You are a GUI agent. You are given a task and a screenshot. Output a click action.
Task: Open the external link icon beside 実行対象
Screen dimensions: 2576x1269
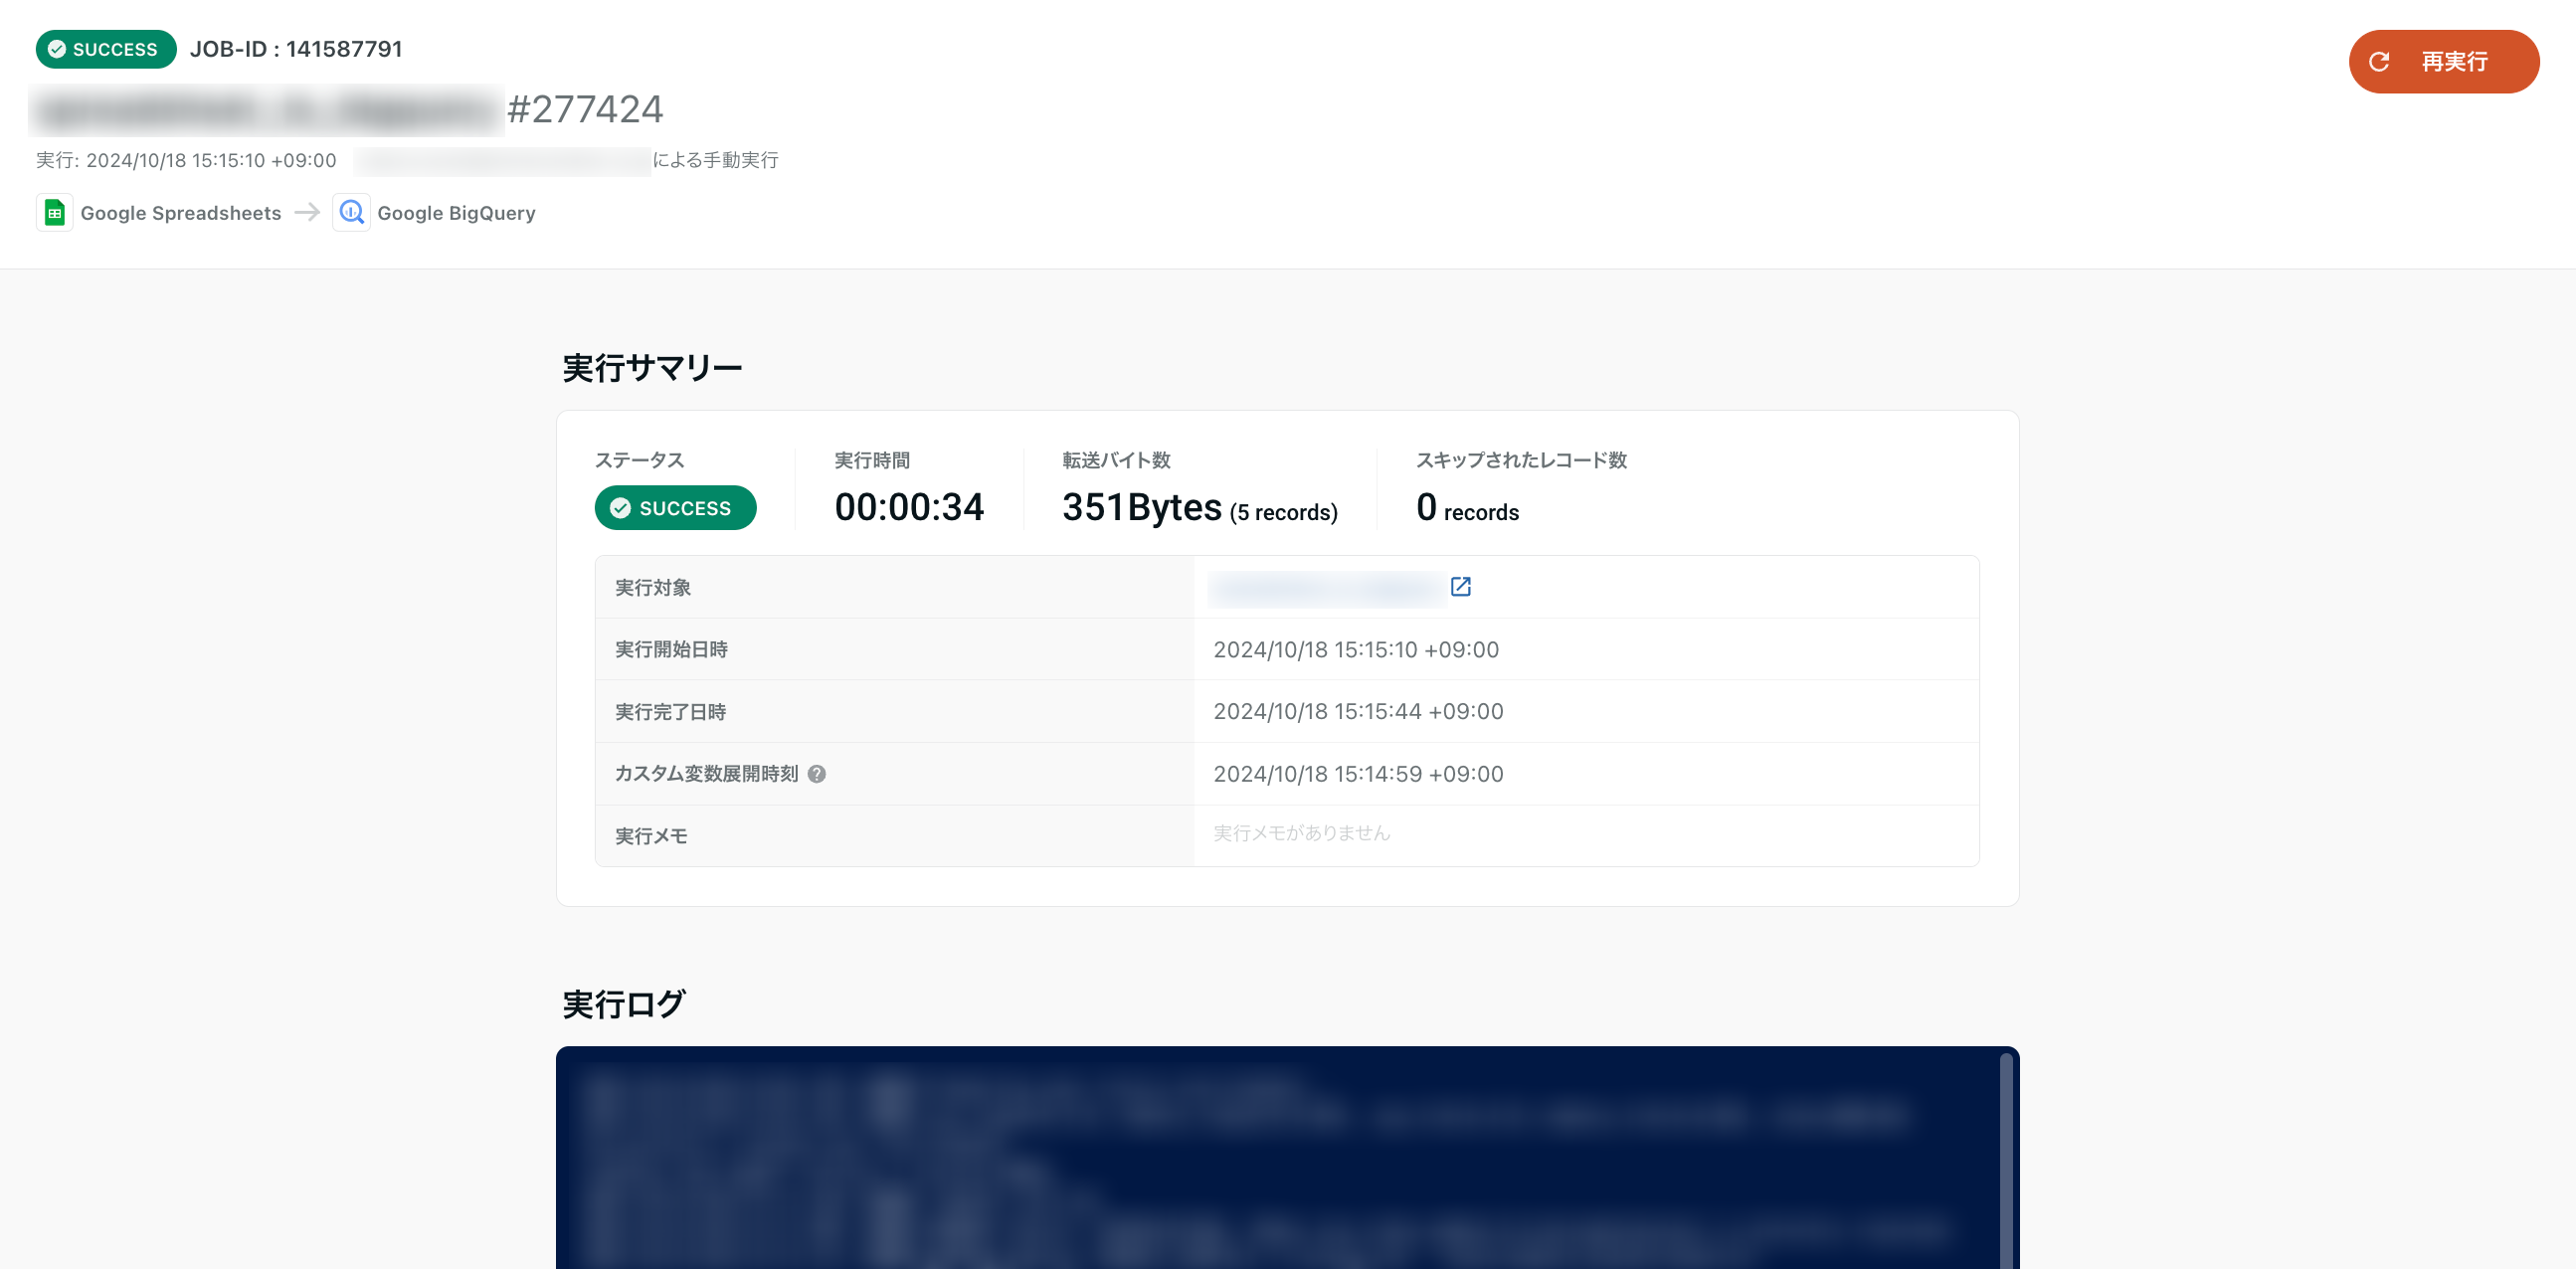[x=1460, y=587]
